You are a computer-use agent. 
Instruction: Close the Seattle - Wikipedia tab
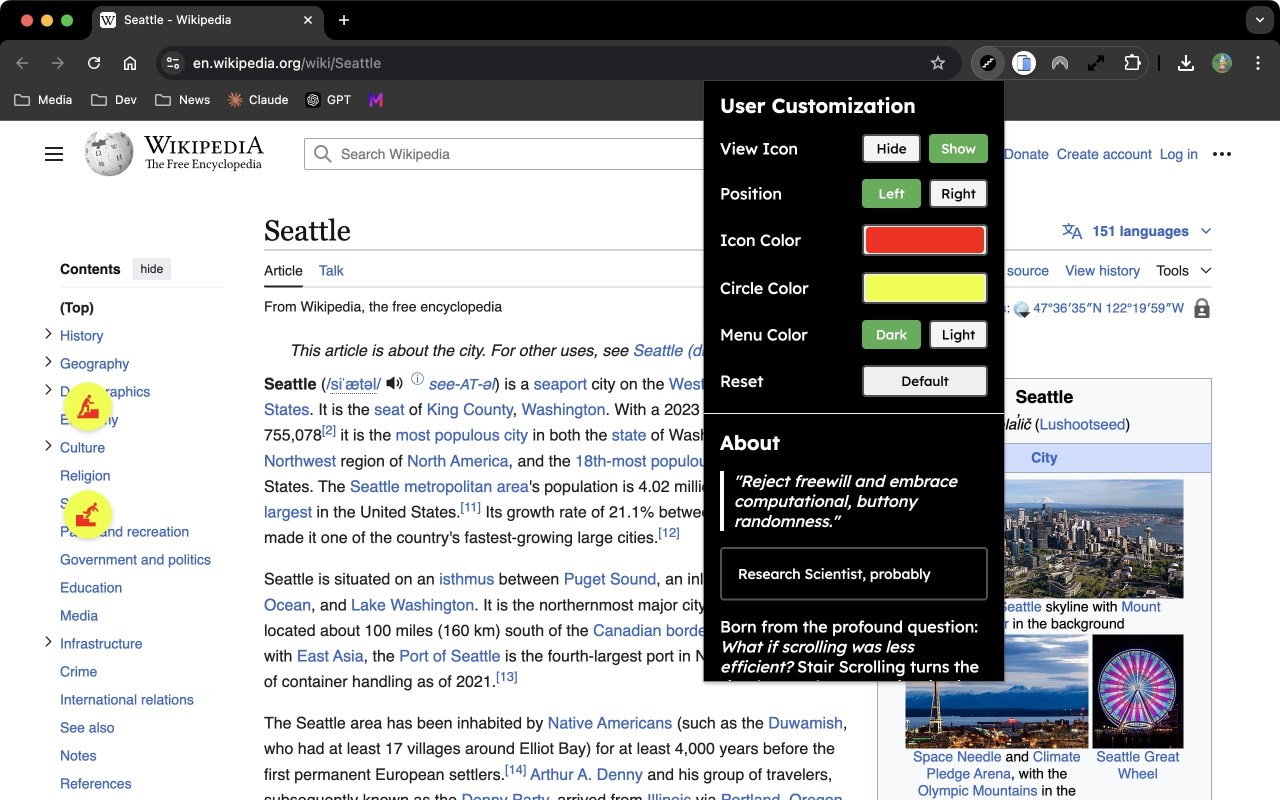coord(308,20)
